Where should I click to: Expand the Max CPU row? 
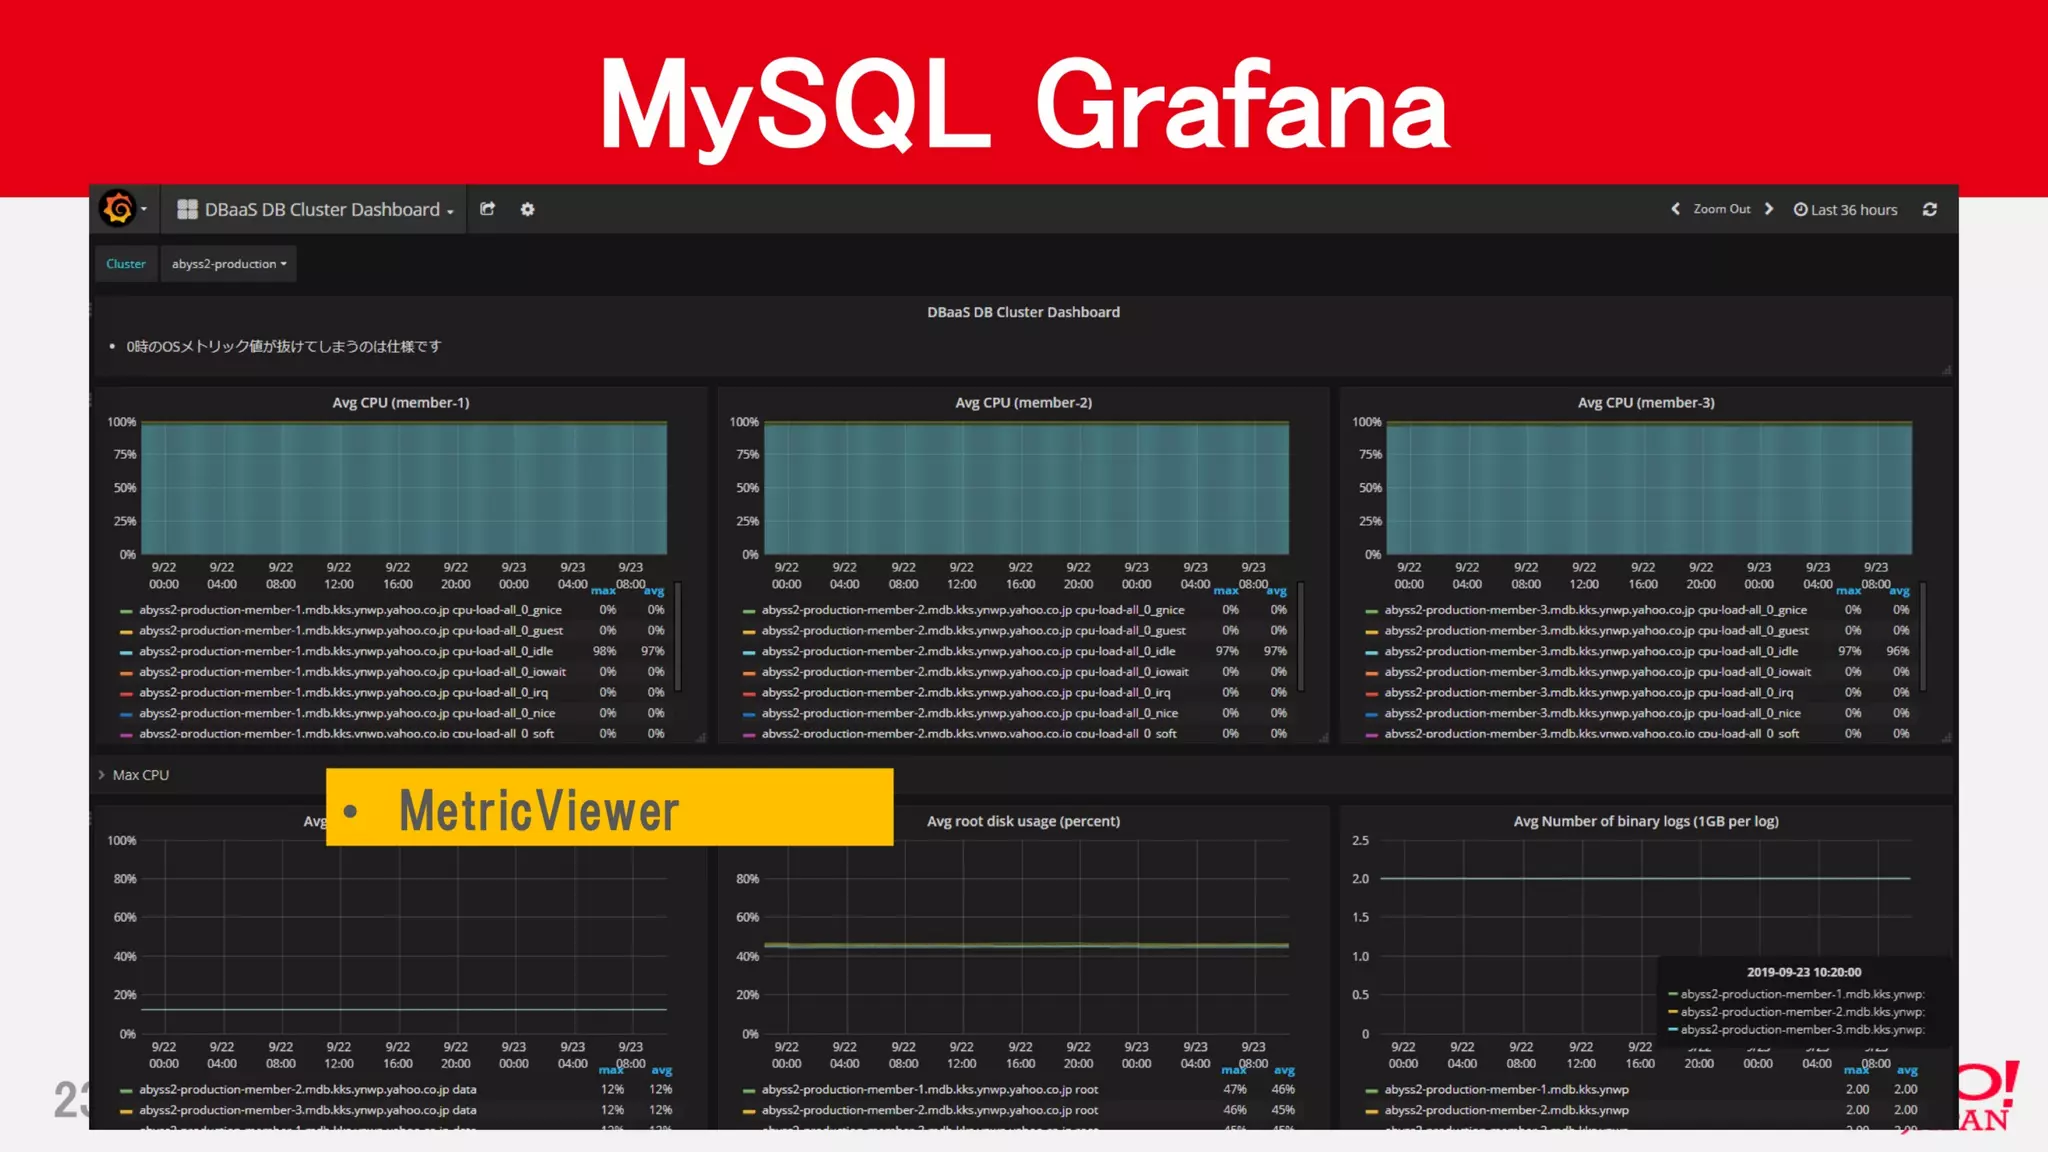140,775
